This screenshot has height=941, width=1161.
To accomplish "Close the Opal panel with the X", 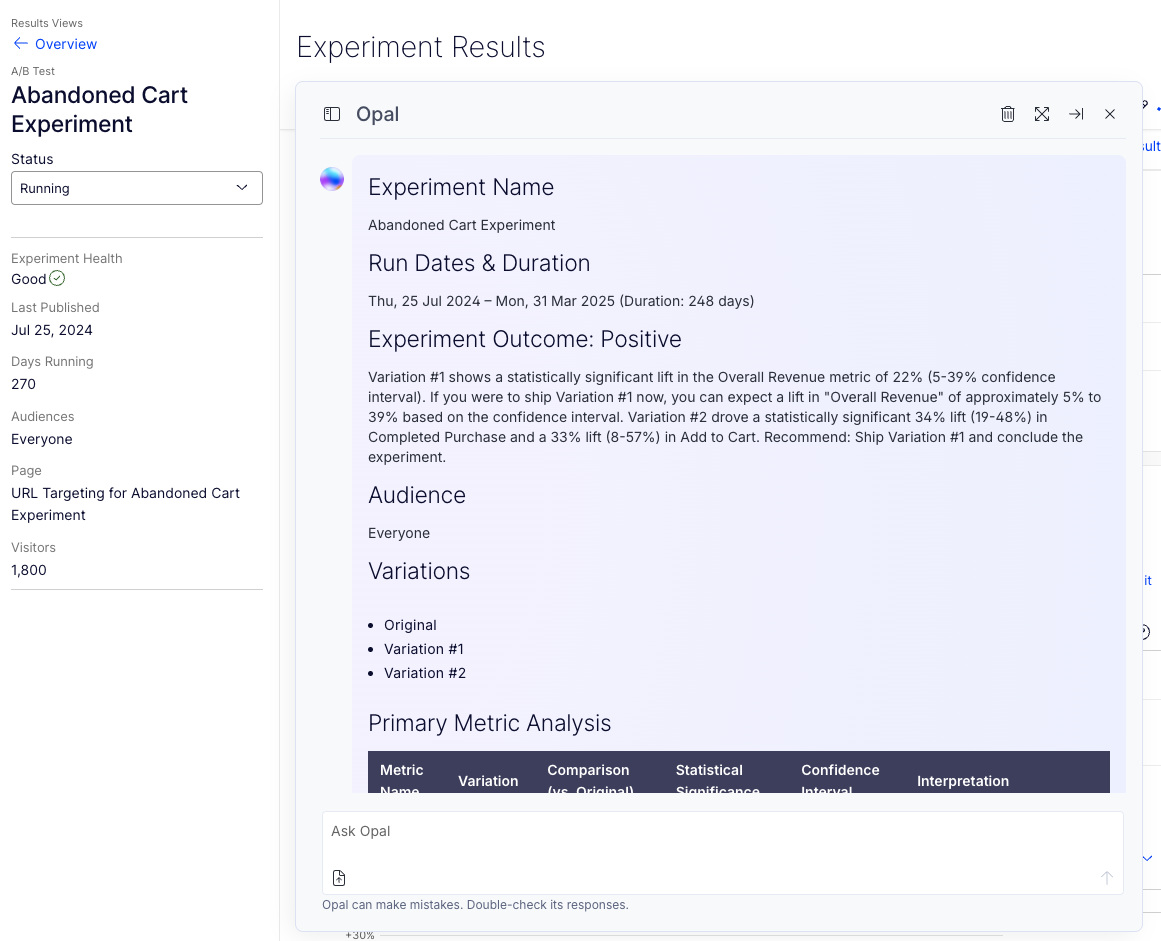I will pyautogui.click(x=1110, y=114).
